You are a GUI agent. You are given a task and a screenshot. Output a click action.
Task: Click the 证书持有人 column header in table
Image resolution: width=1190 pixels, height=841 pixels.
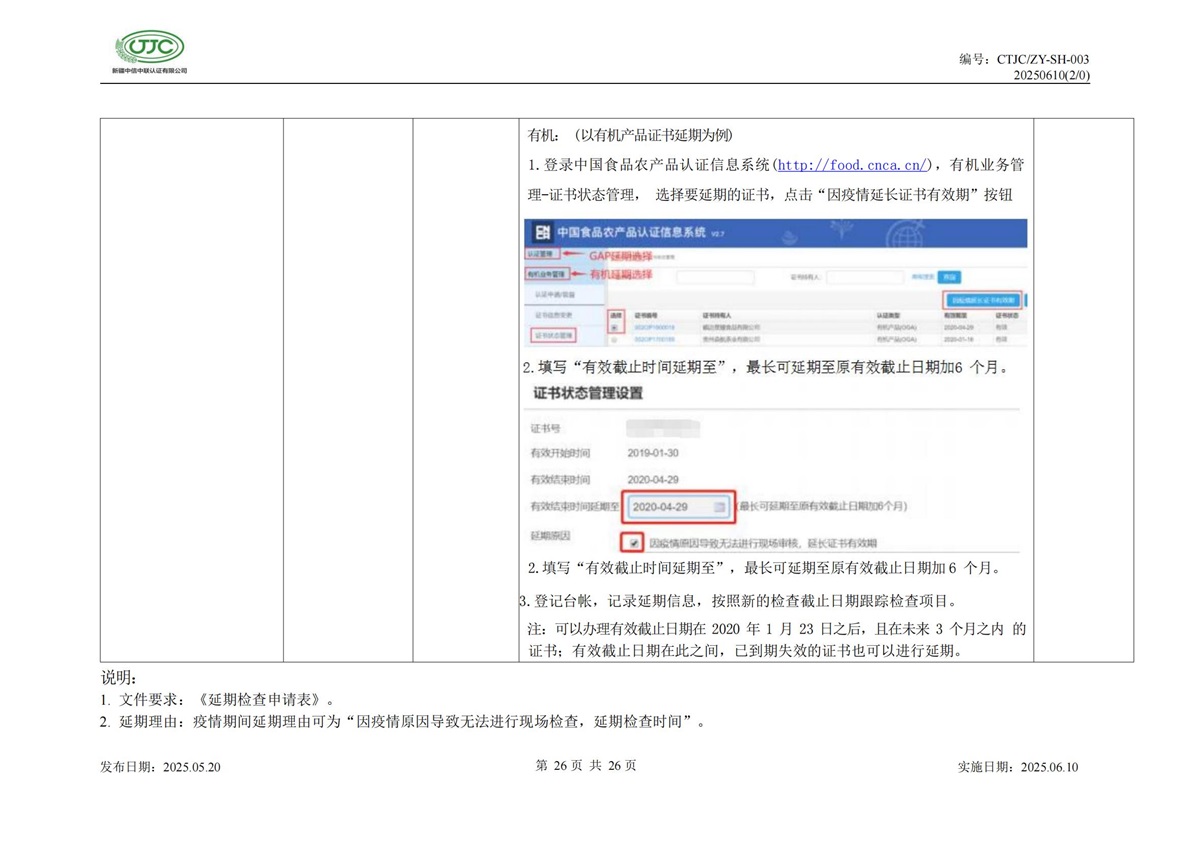pyautogui.click(x=716, y=315)
